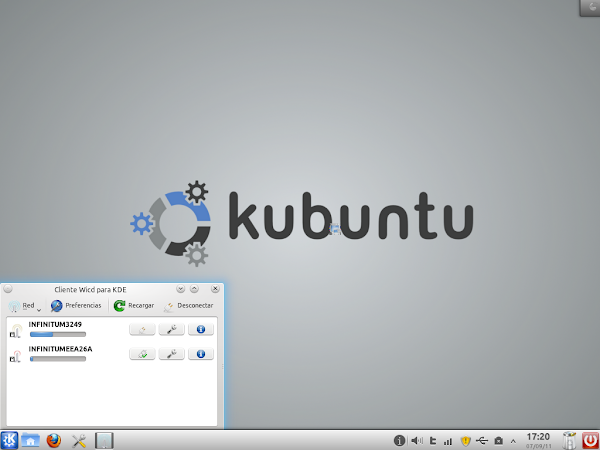Click the connect button for INFINITUMEEA26A
The width and height of the screenshot is (600, 450).
(x=142, y=354)
